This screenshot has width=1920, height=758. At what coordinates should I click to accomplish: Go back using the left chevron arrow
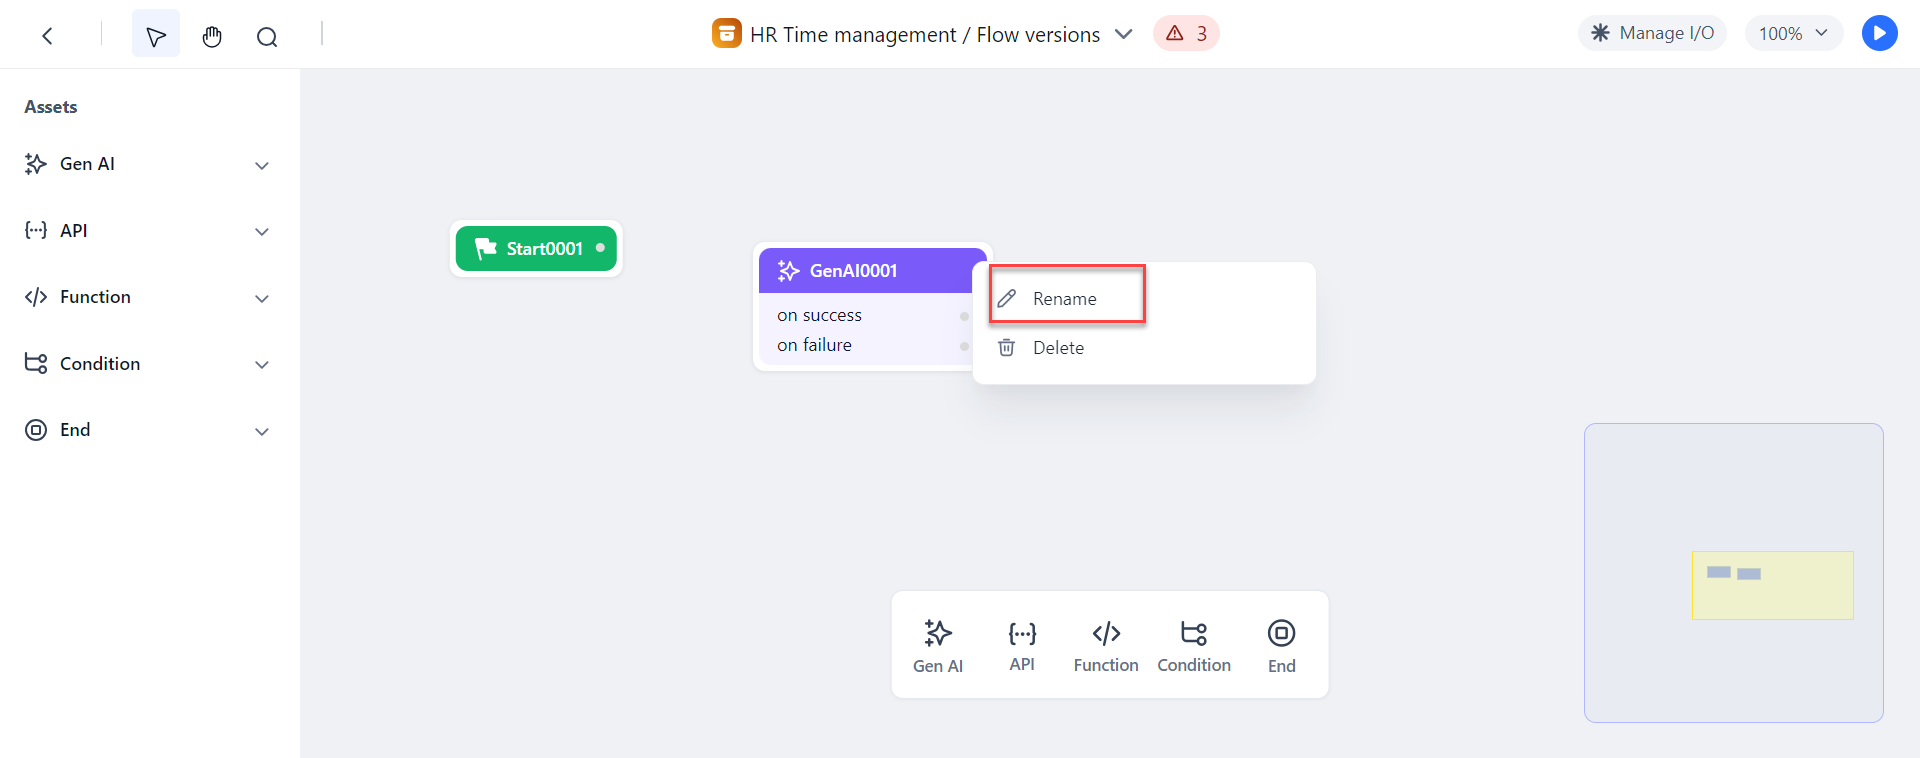coord(47,36)
